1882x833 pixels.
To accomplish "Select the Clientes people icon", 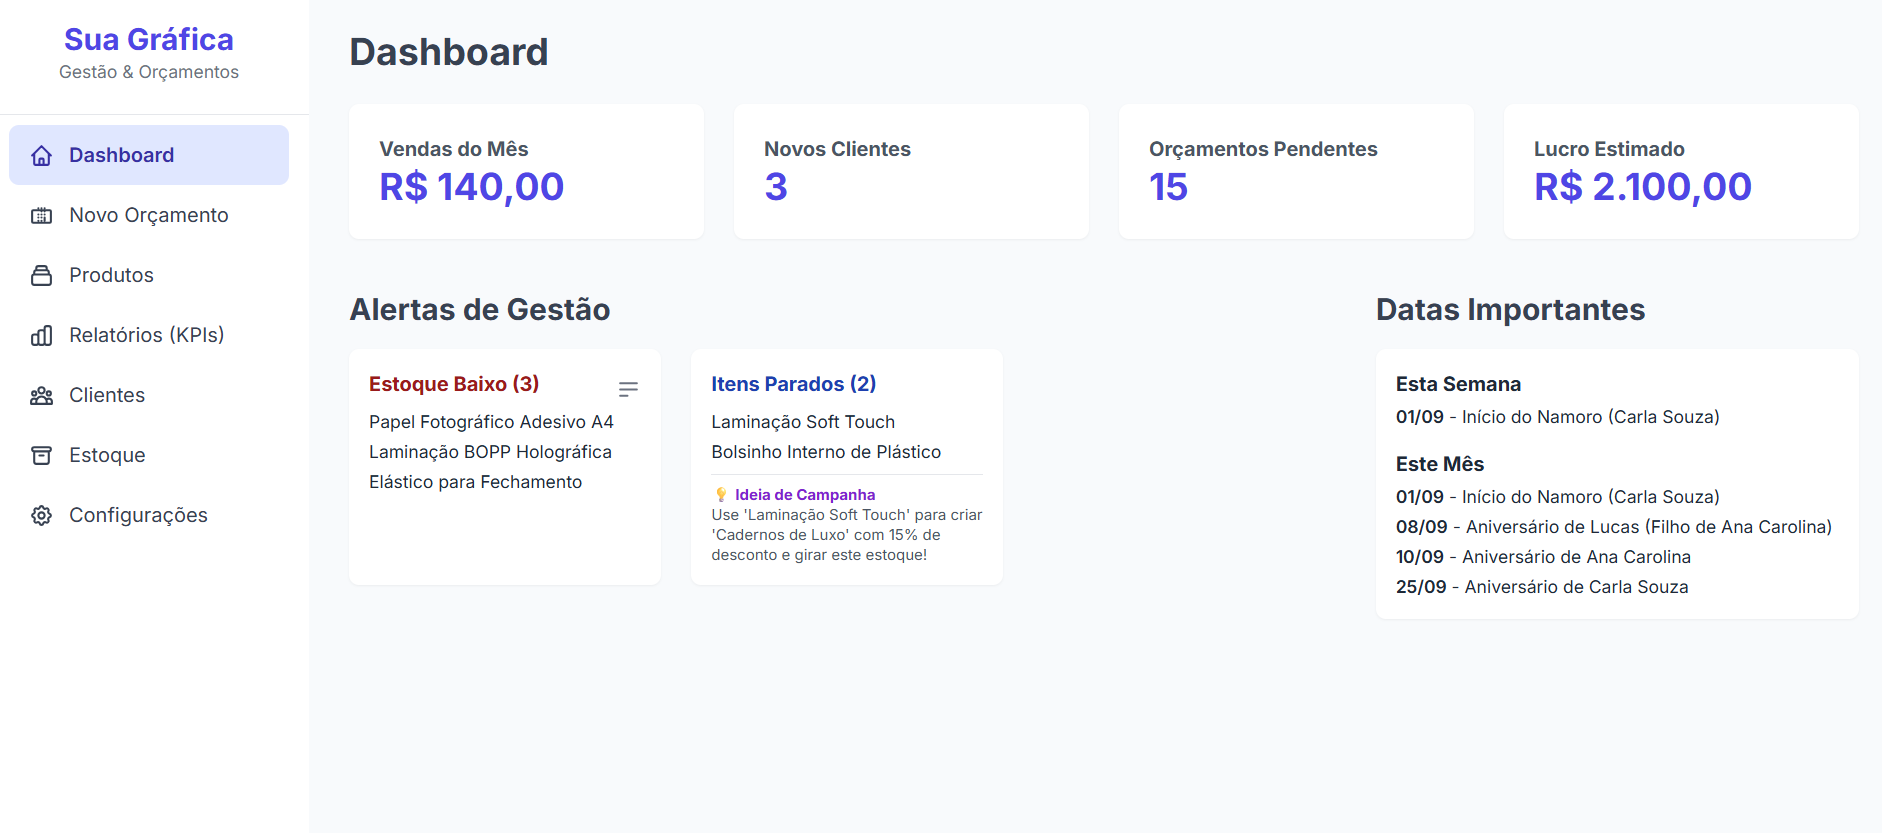I will [41, 395].
